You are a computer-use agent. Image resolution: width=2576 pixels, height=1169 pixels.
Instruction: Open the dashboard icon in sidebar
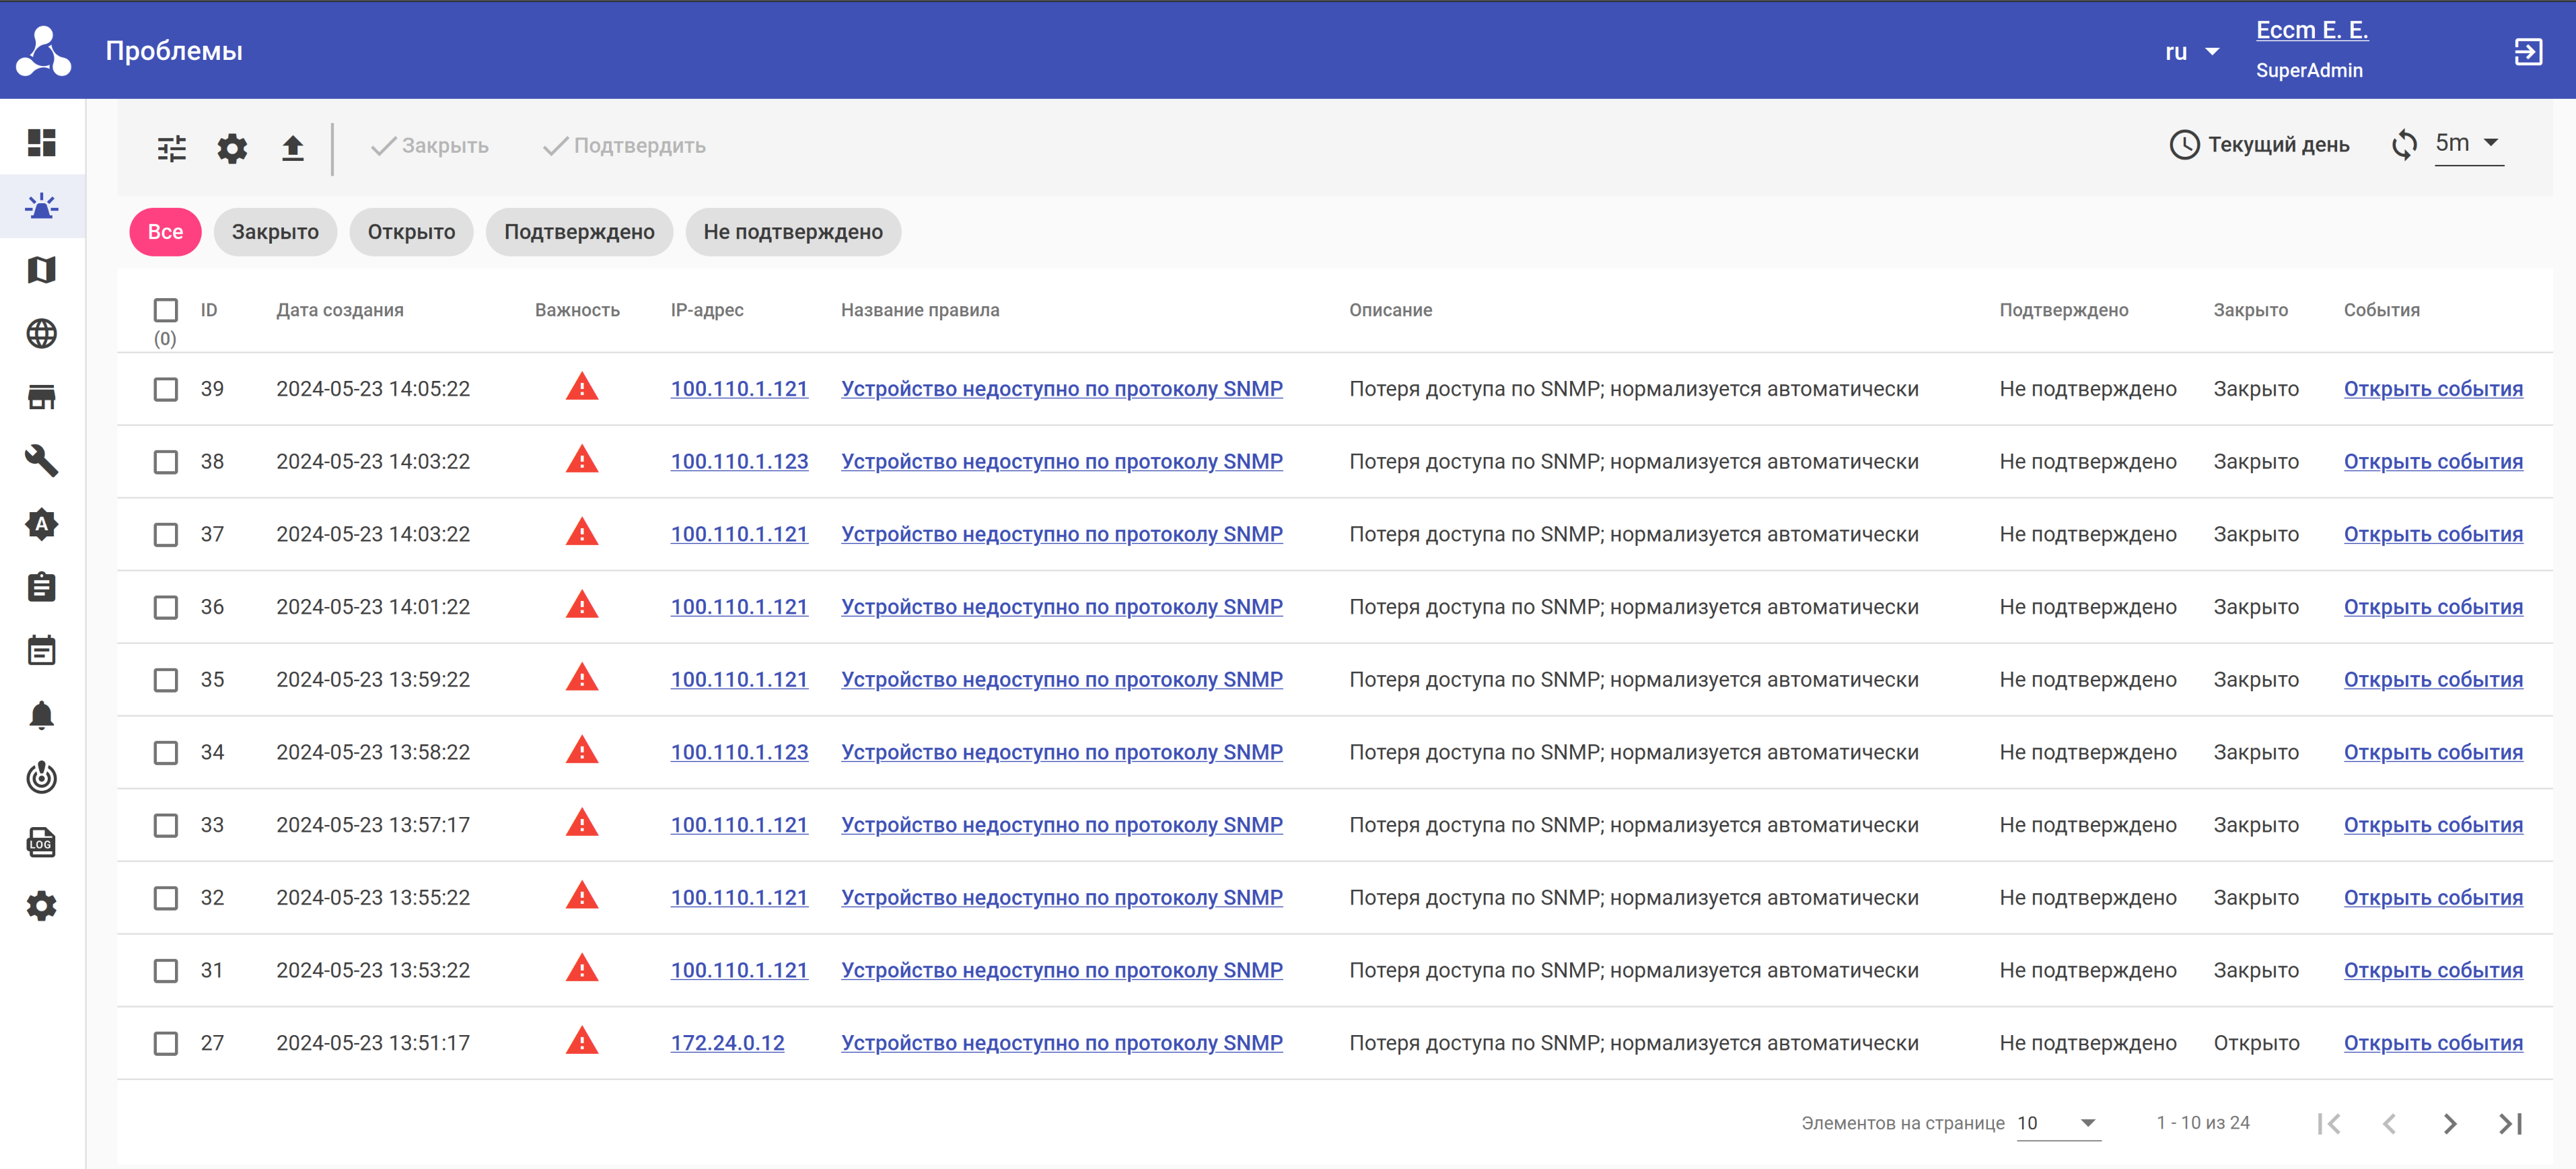pos(41,143)
